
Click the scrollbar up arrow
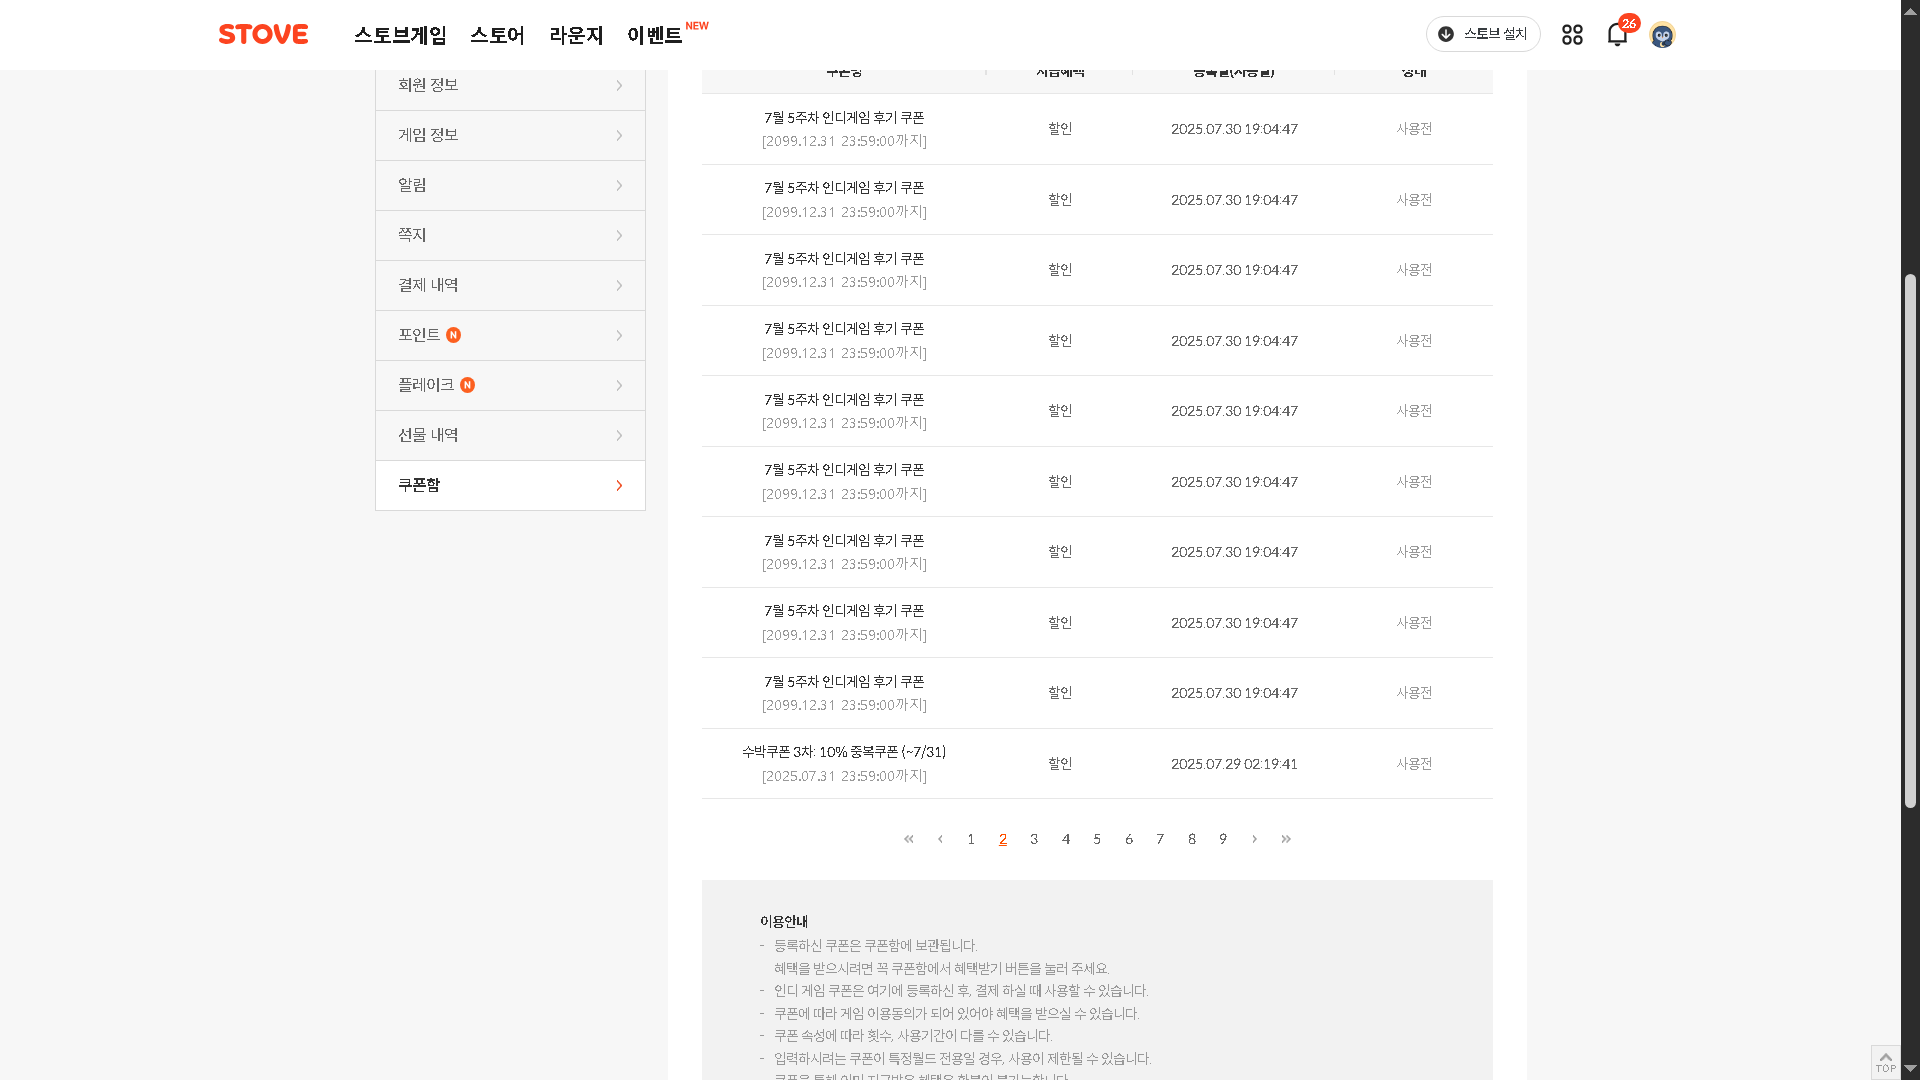pos(1910,10)
